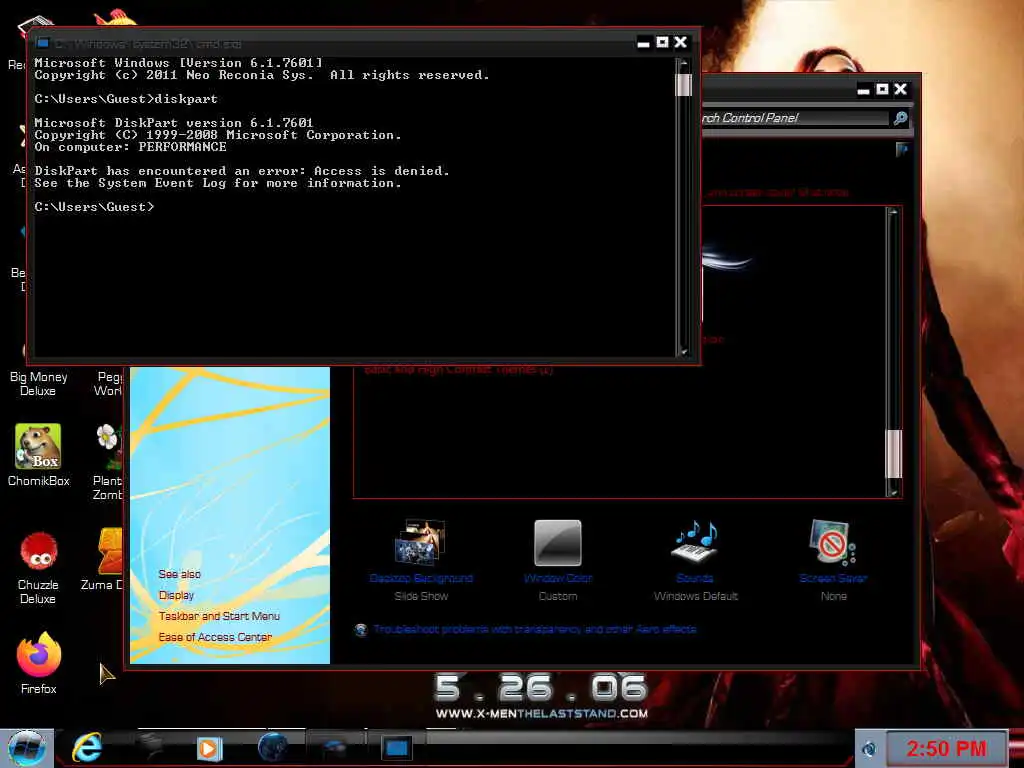1024x768 pixels.
Task: Open the Windows Start orb
Action: click(x=27, y=748)
